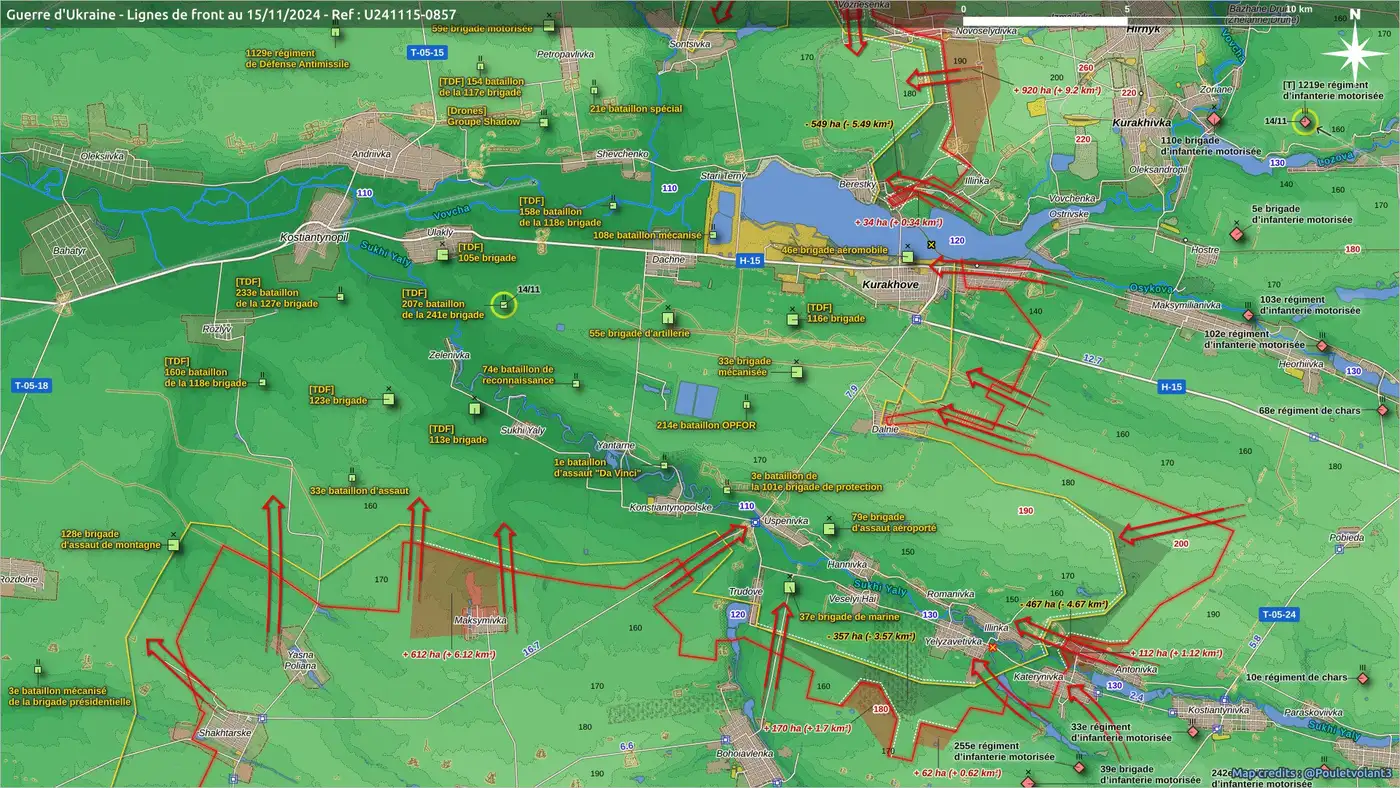Image resolution: width=1400 pixels, height=788 pixels.
Task: Click the Kurakhove town label
Action: tap(890, 285)
